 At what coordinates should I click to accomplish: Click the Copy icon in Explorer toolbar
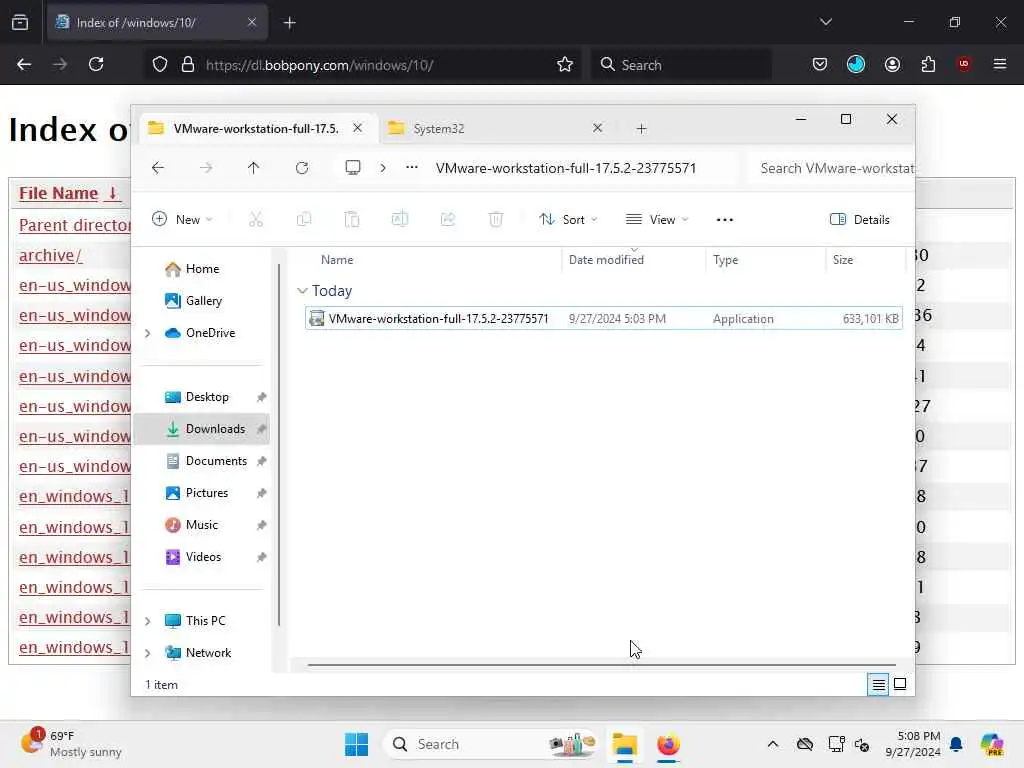[x=304, y=219]
